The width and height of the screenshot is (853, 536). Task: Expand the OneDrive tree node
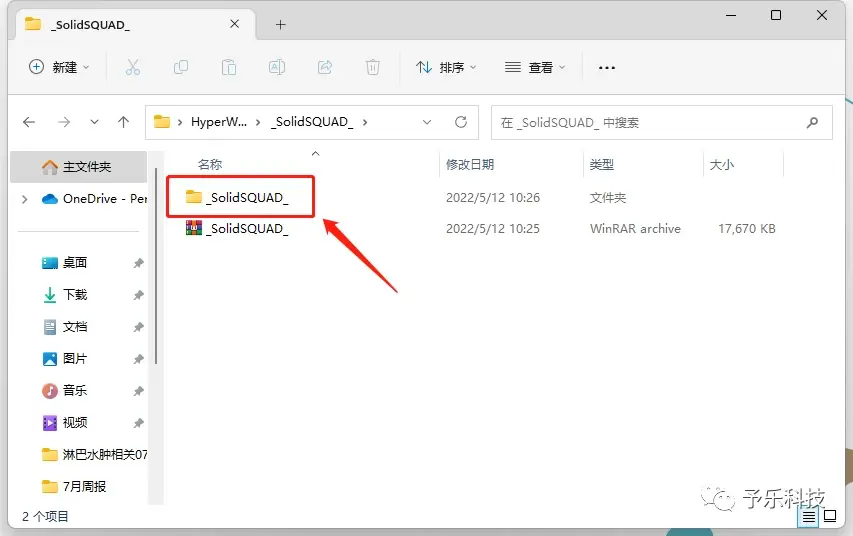click(24, 199)
